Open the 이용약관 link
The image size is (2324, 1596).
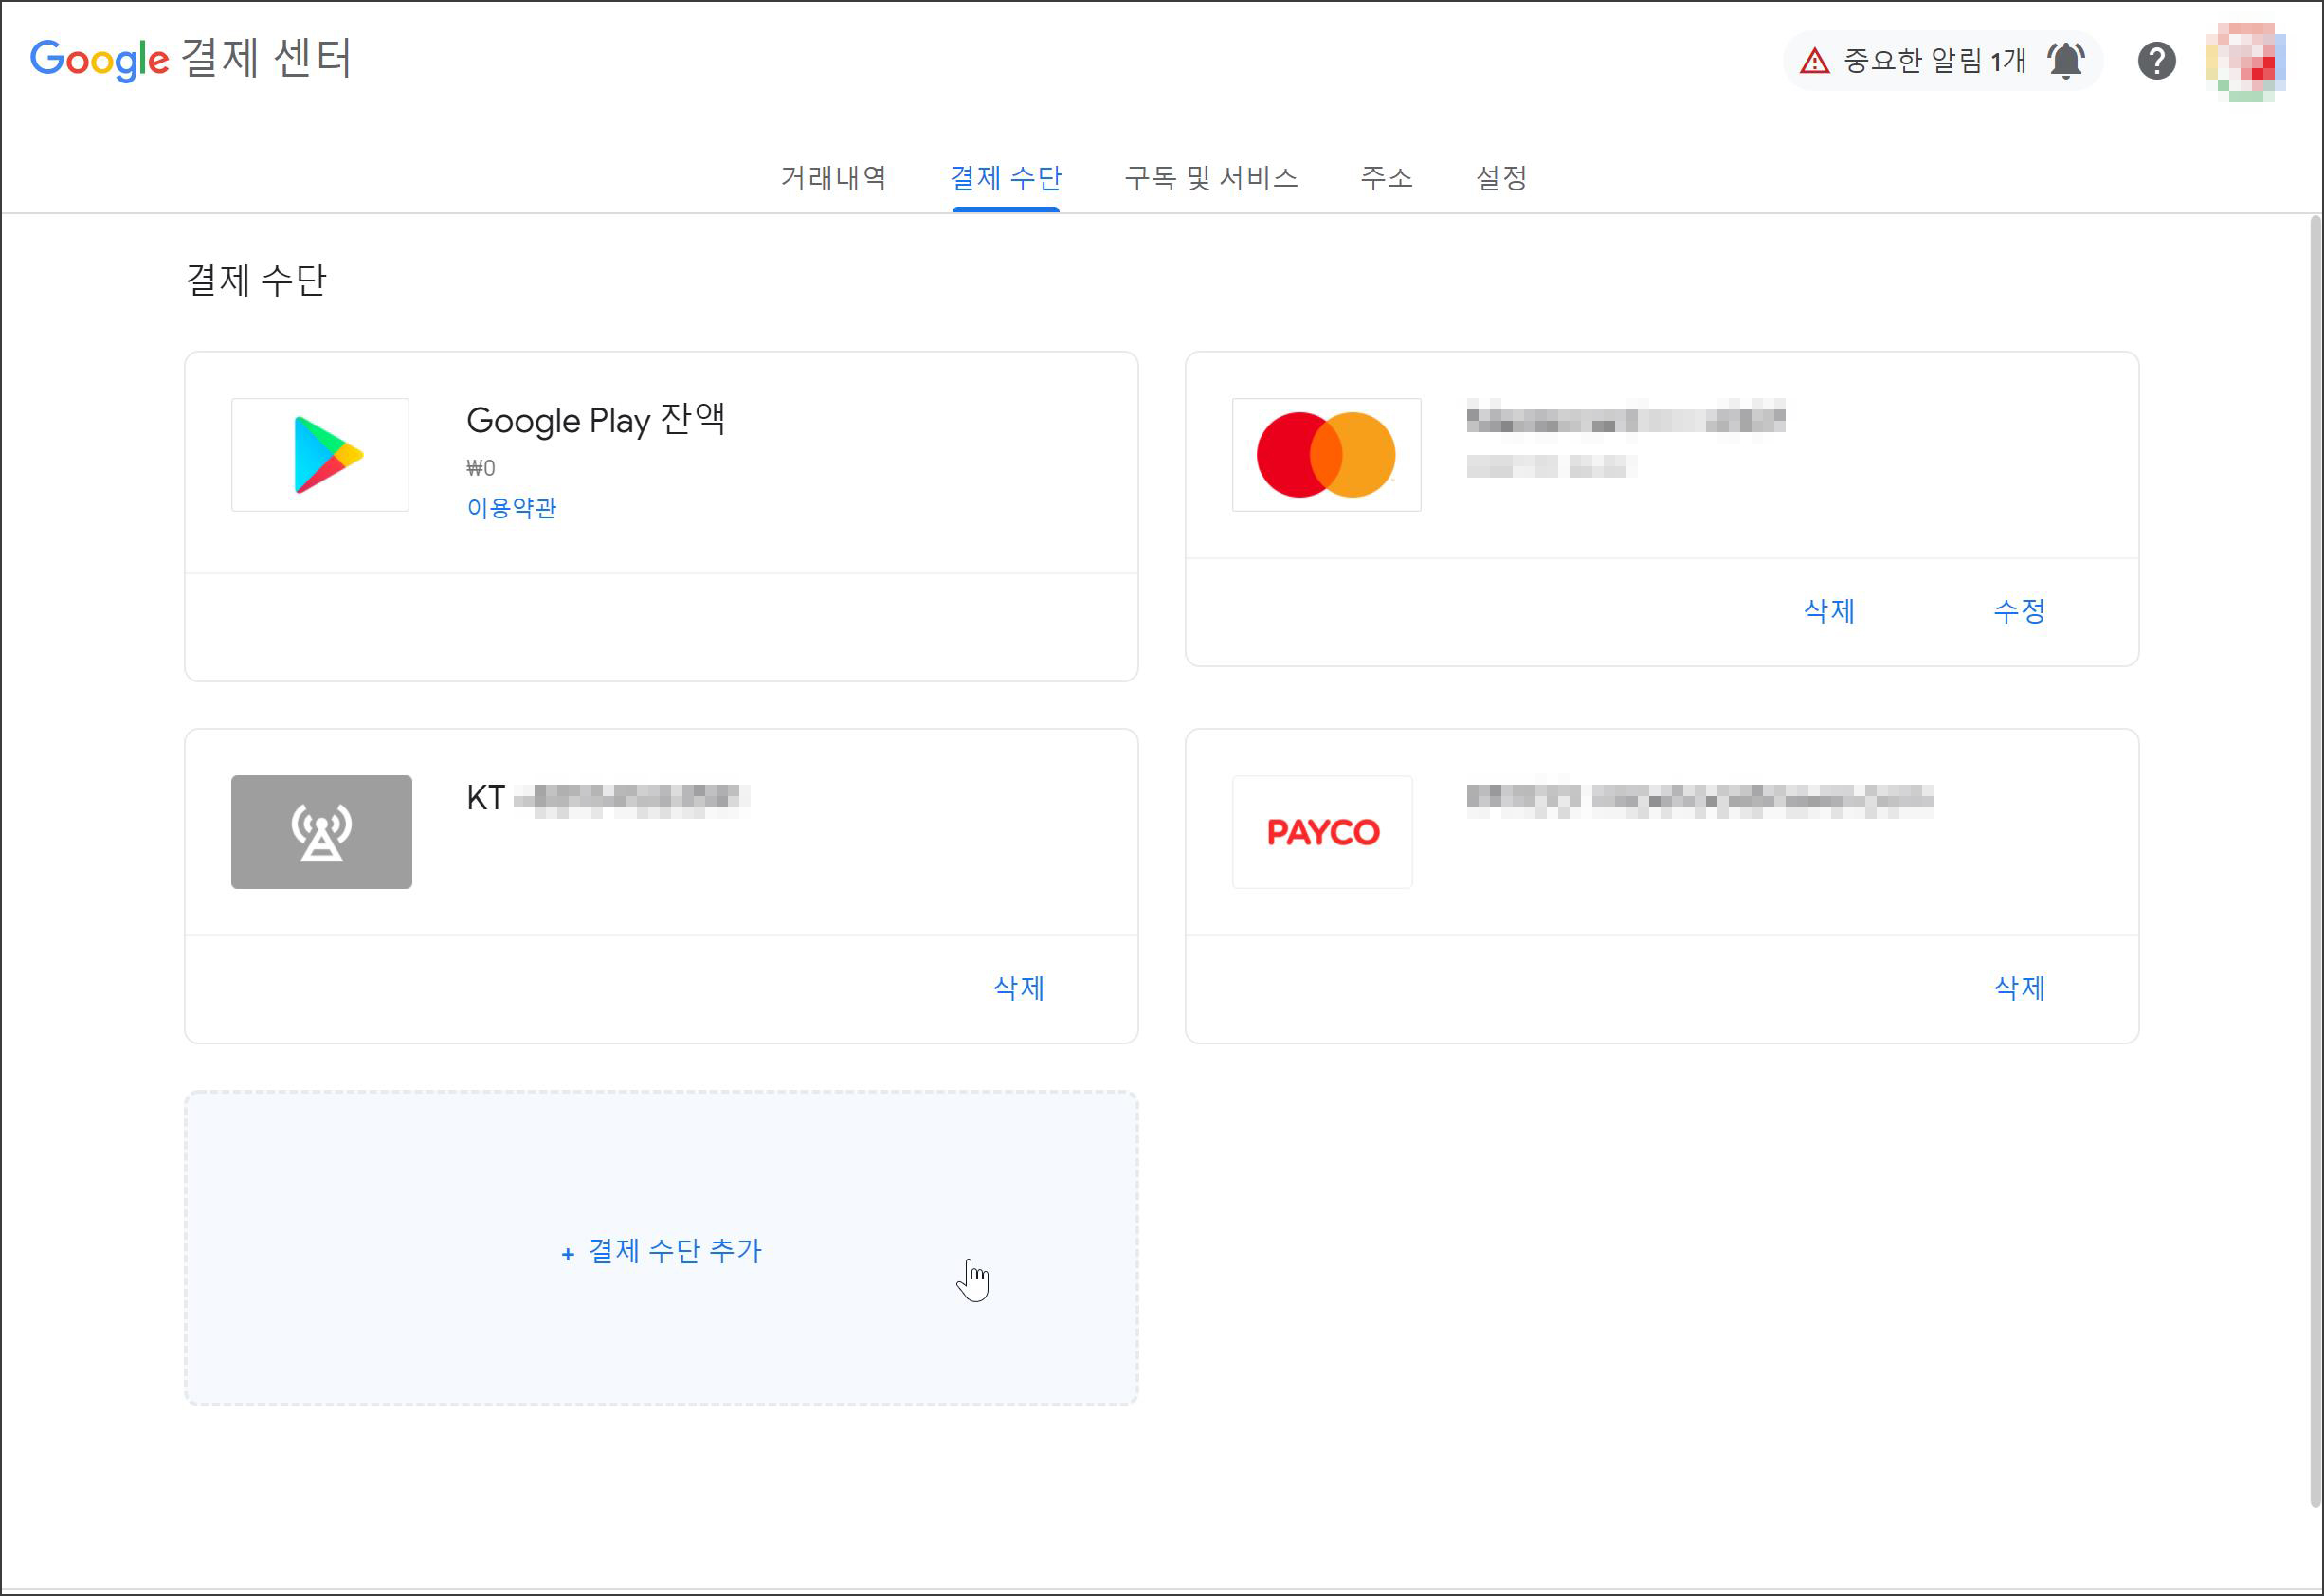[511, 508]
